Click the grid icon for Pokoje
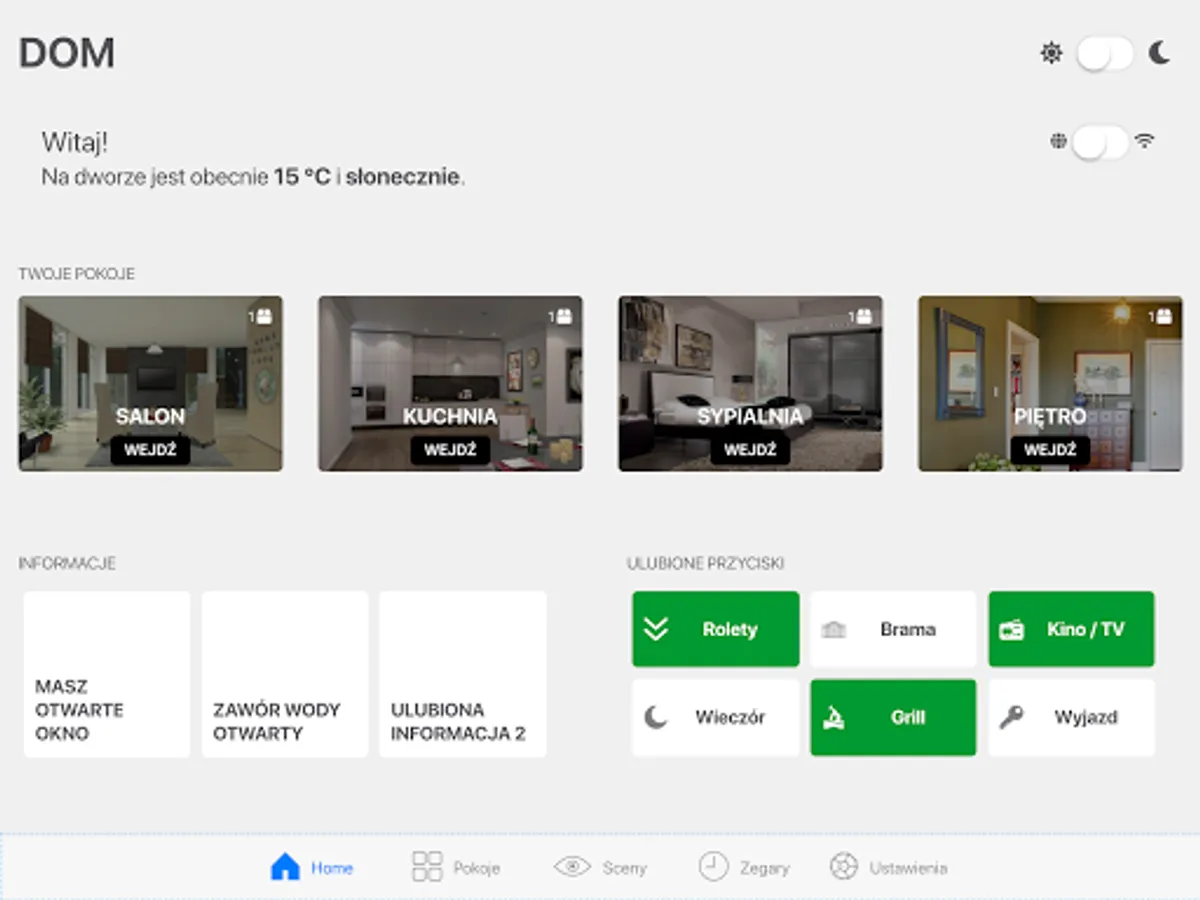Viewport: 1200px width, 900px height. coord(427,867)
